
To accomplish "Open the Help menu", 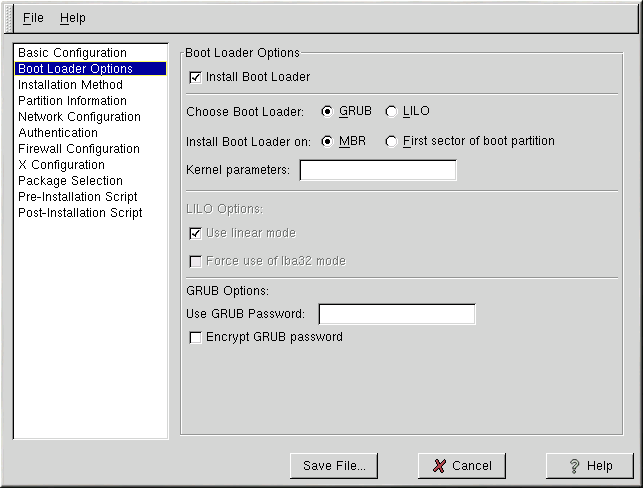I will [x=72, y=18].
